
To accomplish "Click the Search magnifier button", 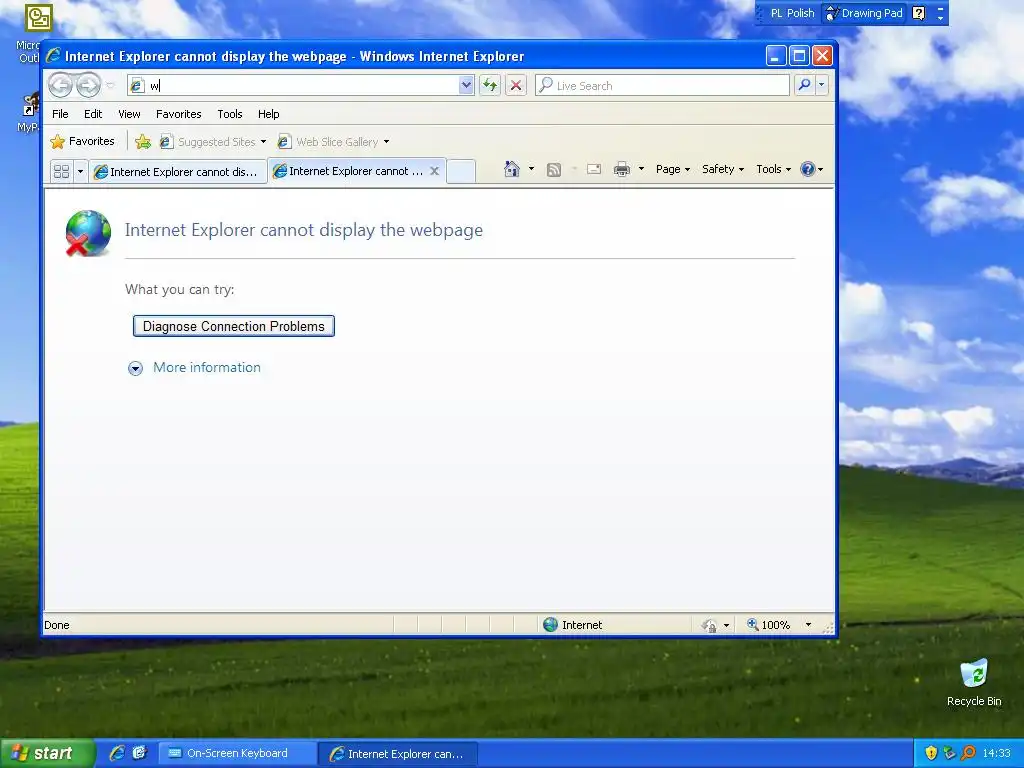I will [x=805, y=85].
